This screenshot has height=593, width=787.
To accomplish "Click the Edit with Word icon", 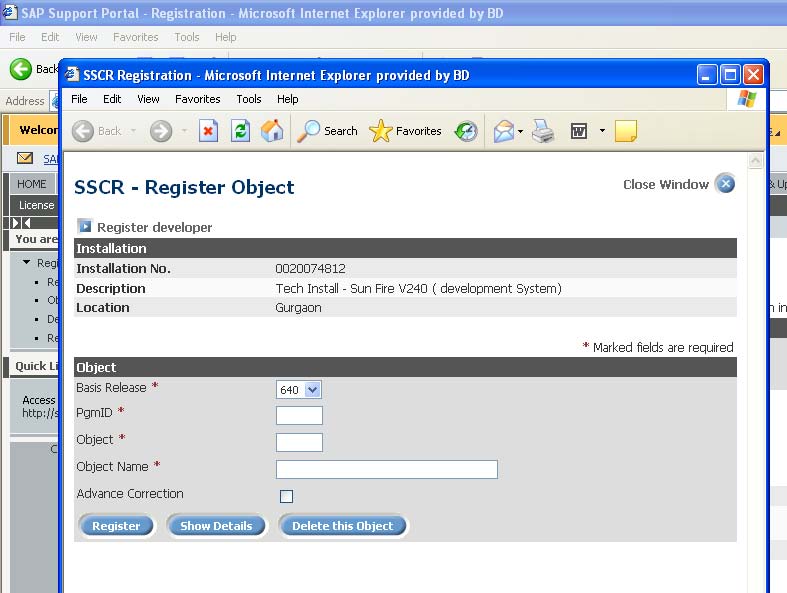I will (579, 132).
